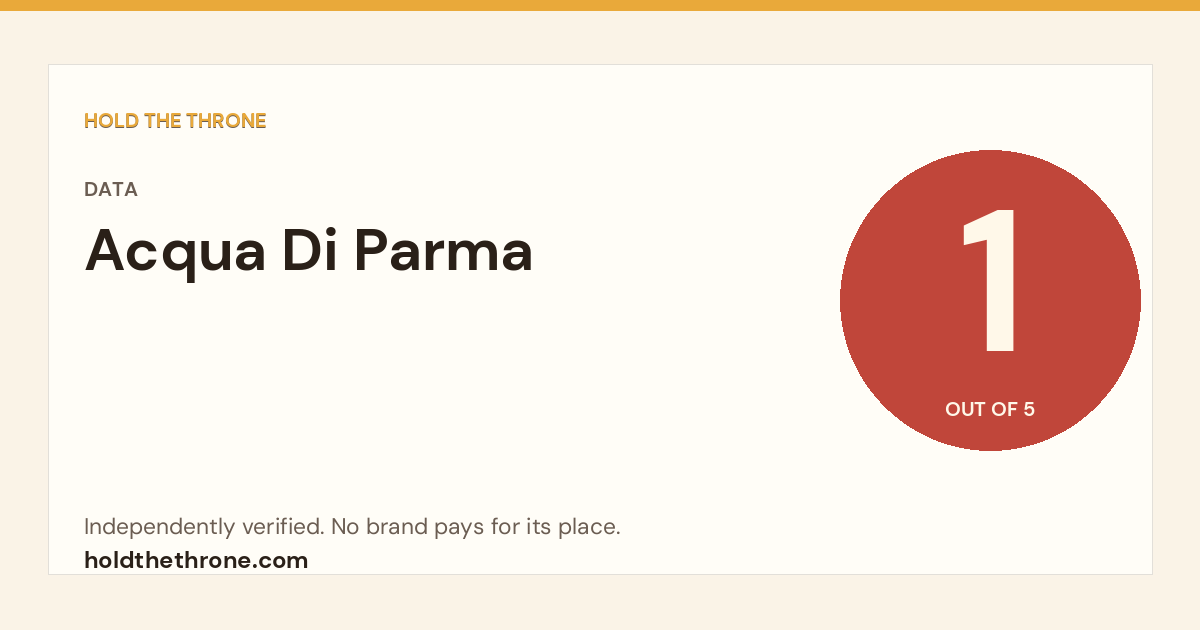Select the OUT OF 5 label

[990, 409]
